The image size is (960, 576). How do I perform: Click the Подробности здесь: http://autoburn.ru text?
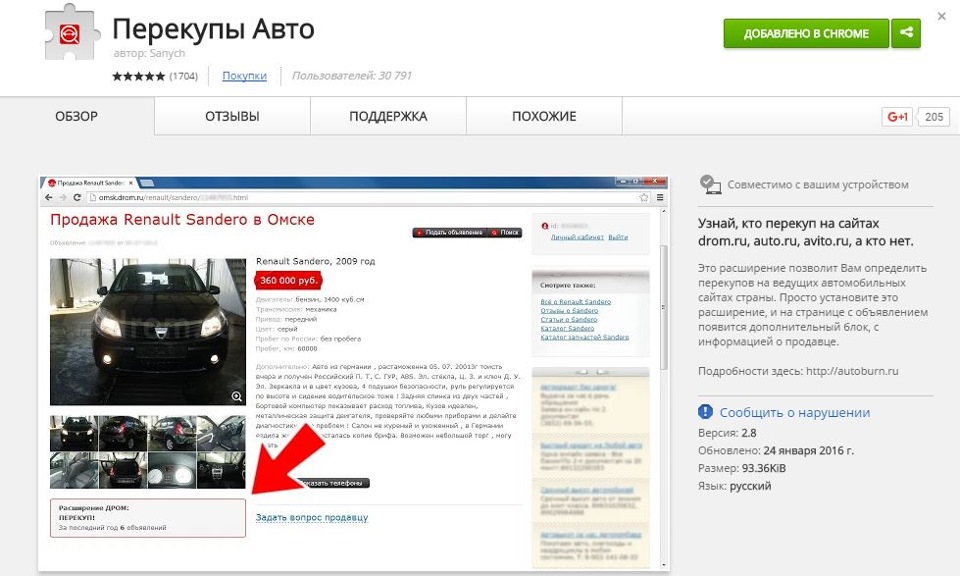798,371
